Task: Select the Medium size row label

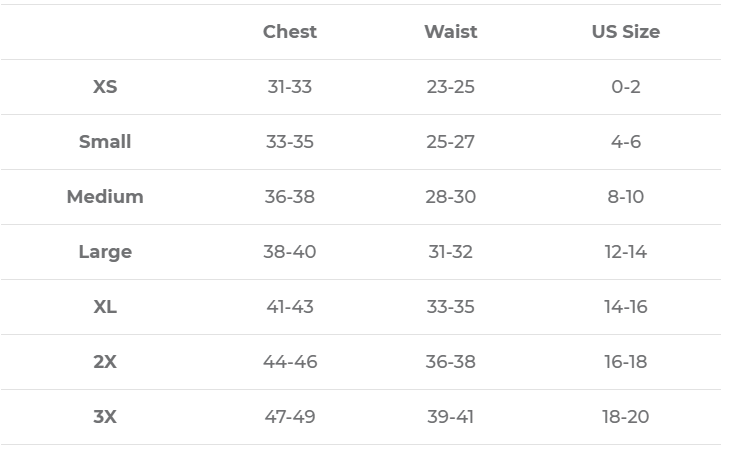Action: click(105, 197)
